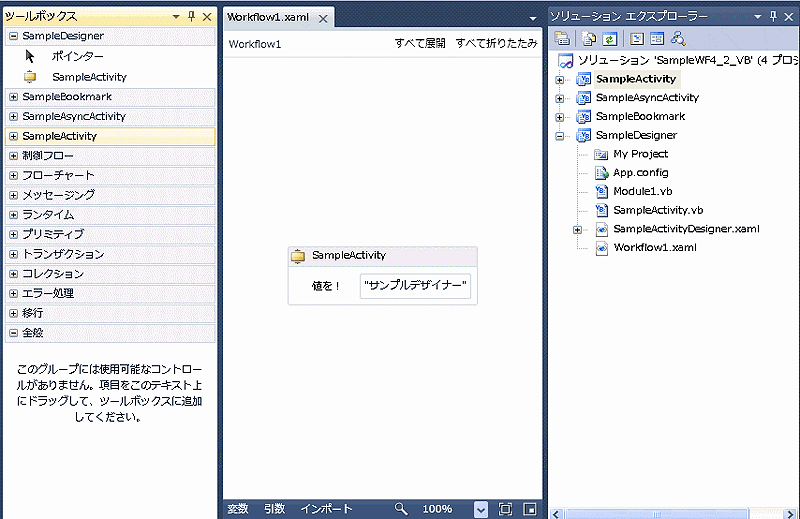Select SampleActivity.vb in Solution Explorer

pyautogui.click(x=658, y=210)
